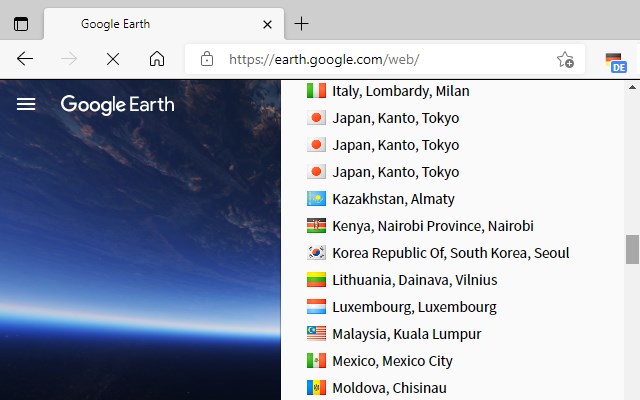Click the address bar URL field
The height and width of the screenshot is (400, 640).
[x=385, y=60]
